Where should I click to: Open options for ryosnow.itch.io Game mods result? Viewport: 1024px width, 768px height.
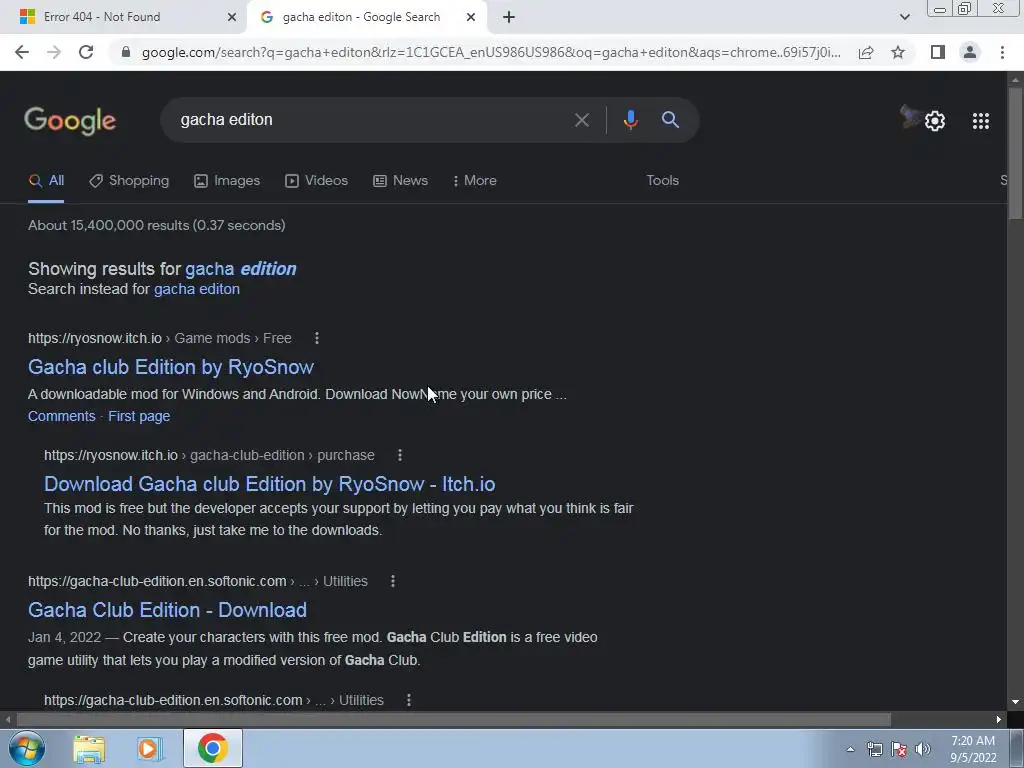(x=317, y=338)
